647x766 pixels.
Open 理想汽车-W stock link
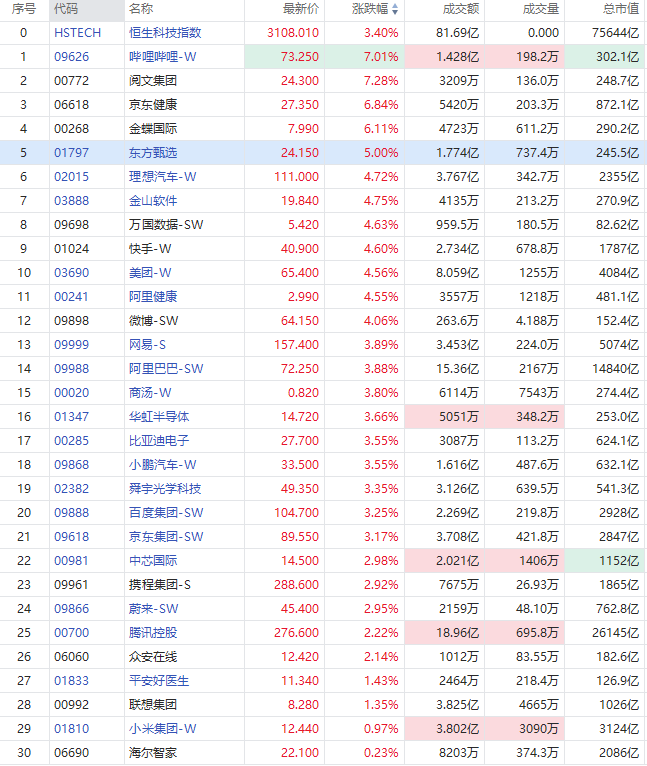162,176
